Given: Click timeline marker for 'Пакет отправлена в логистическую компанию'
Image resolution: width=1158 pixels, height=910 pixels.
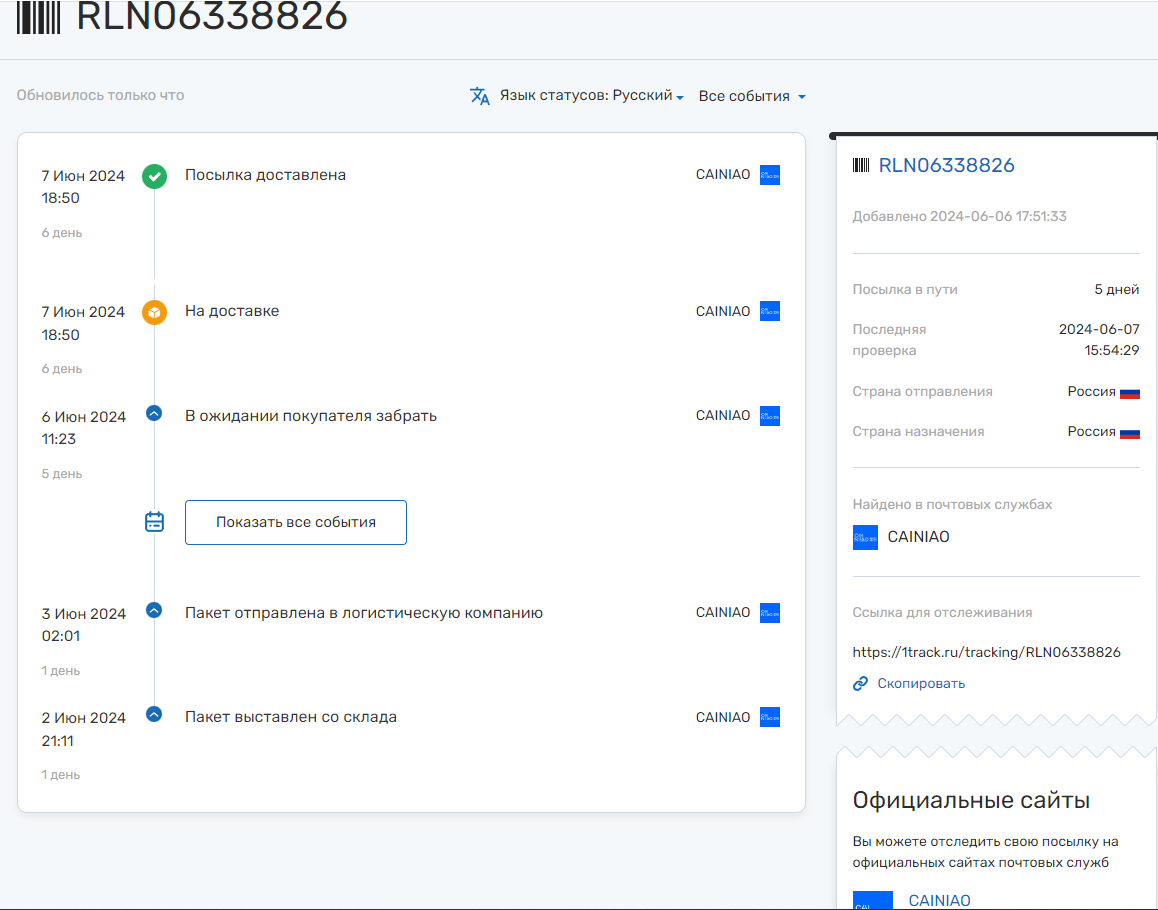Looking at the screenshot, I should (x=154, y=609).
